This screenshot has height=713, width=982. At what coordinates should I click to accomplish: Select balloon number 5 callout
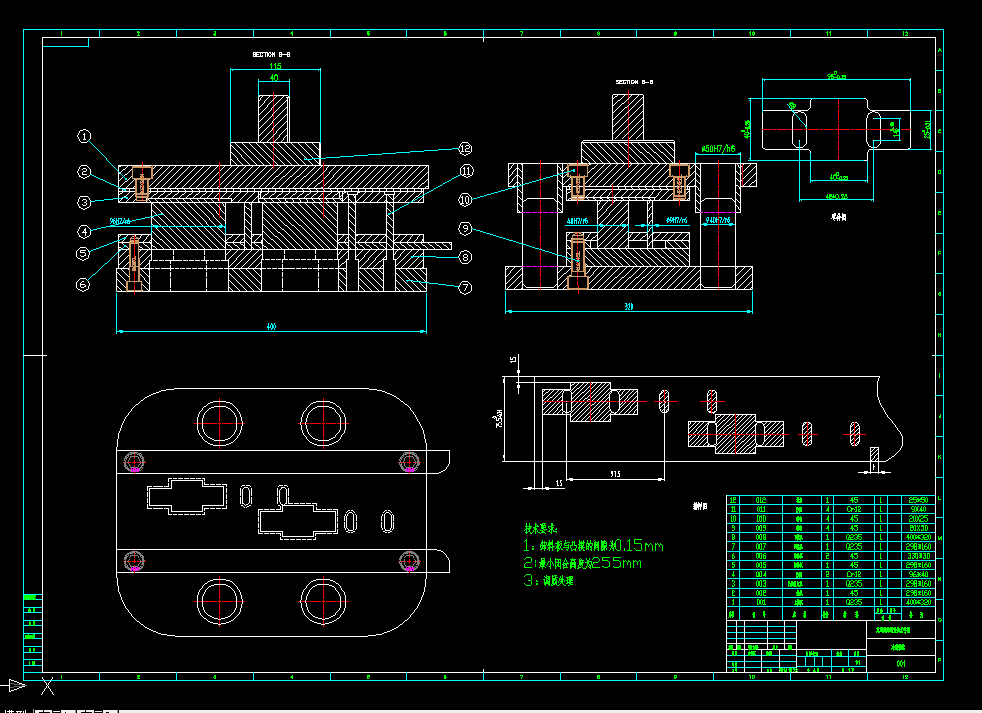pos(83,253)
